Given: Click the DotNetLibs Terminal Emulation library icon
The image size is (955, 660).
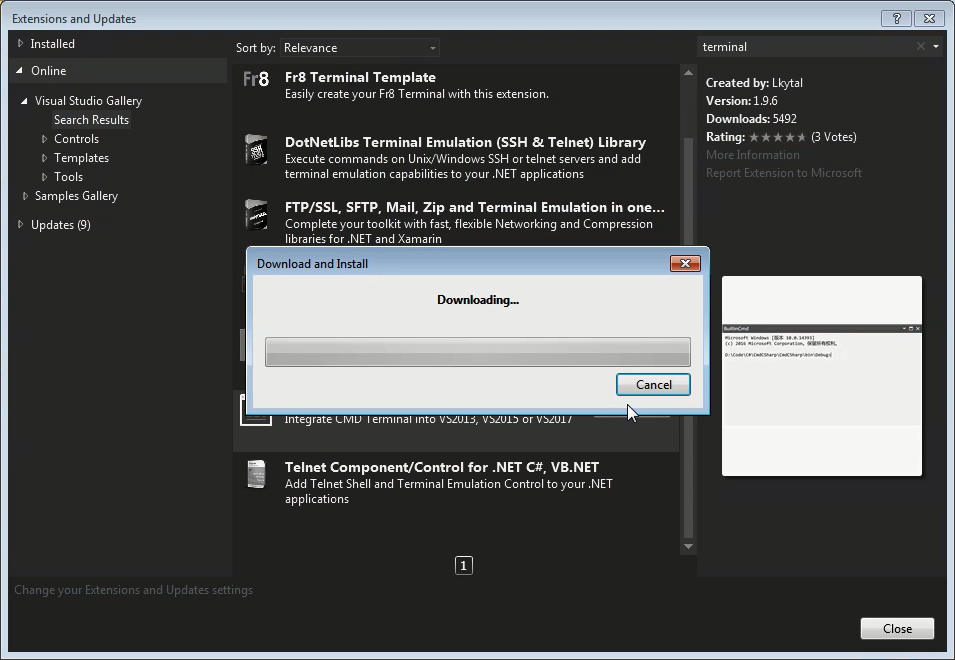Looking at the screenshot, I should click(x=256, y=149).
